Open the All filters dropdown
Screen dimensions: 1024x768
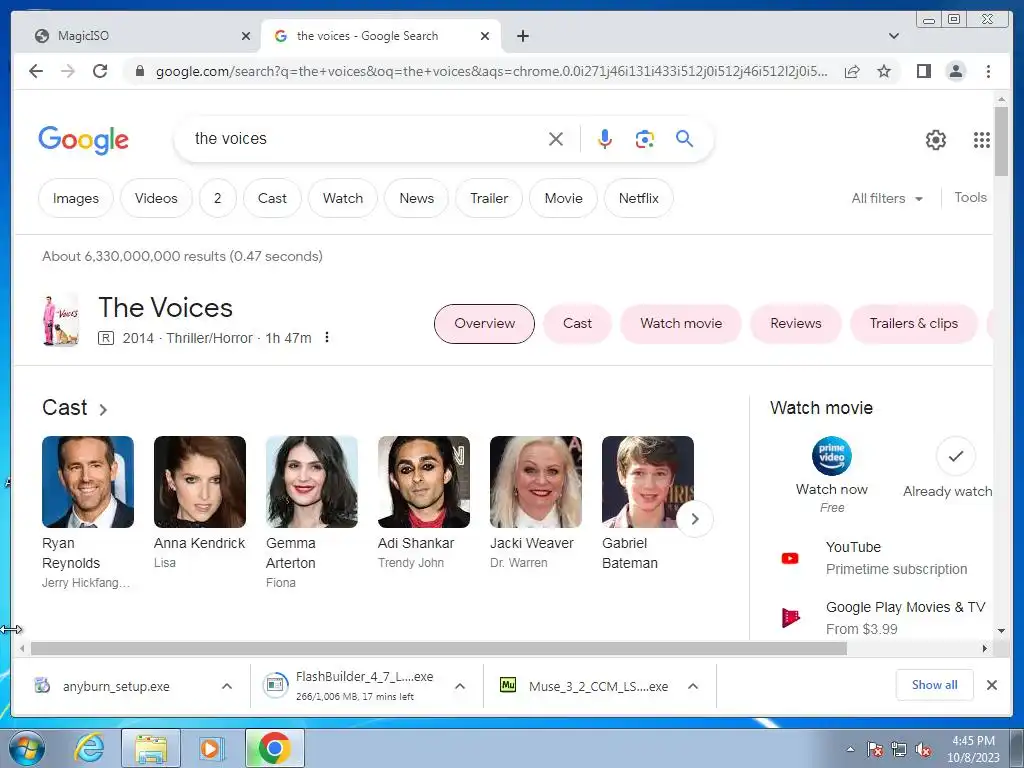click(x=887, y=199)
